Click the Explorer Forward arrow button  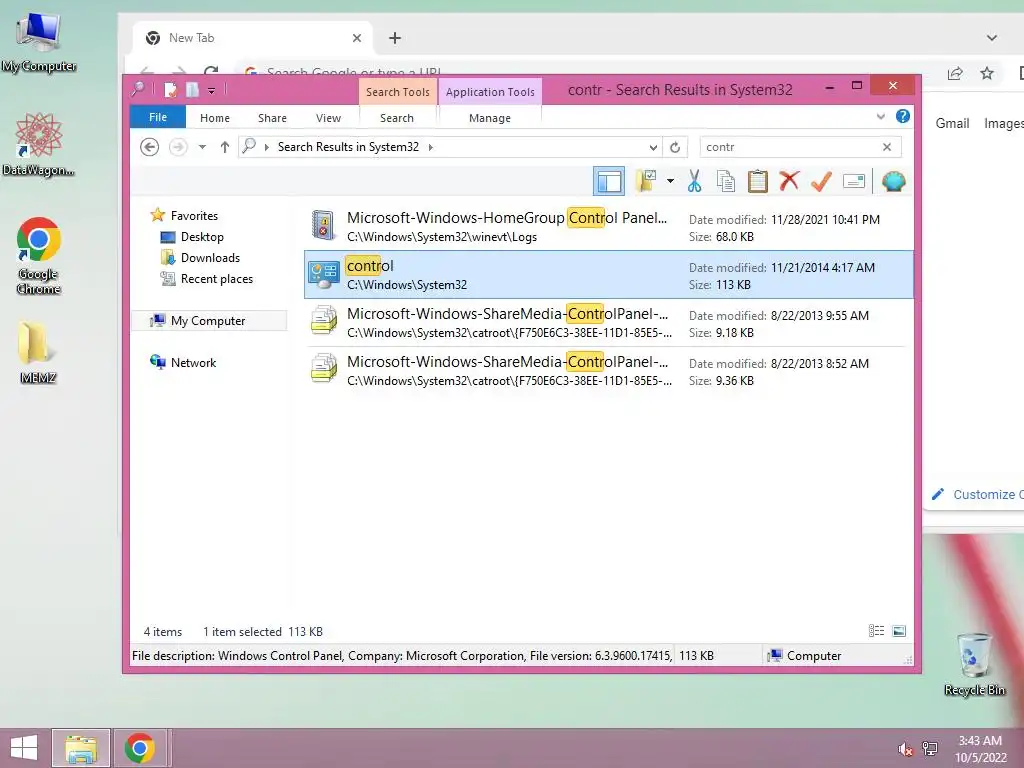point(178,147)
